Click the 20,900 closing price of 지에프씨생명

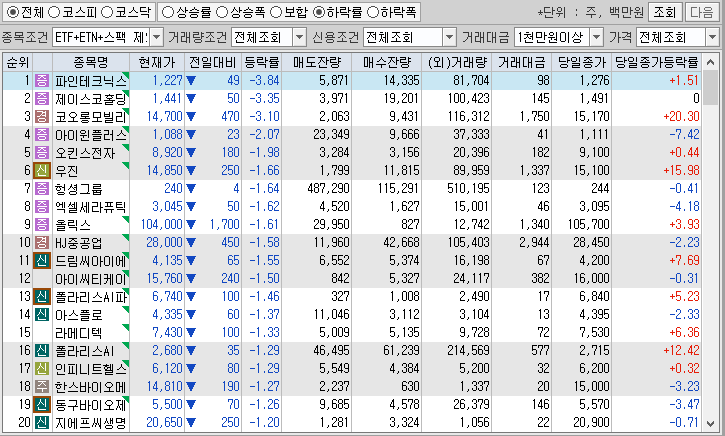(x=591, y=423)
